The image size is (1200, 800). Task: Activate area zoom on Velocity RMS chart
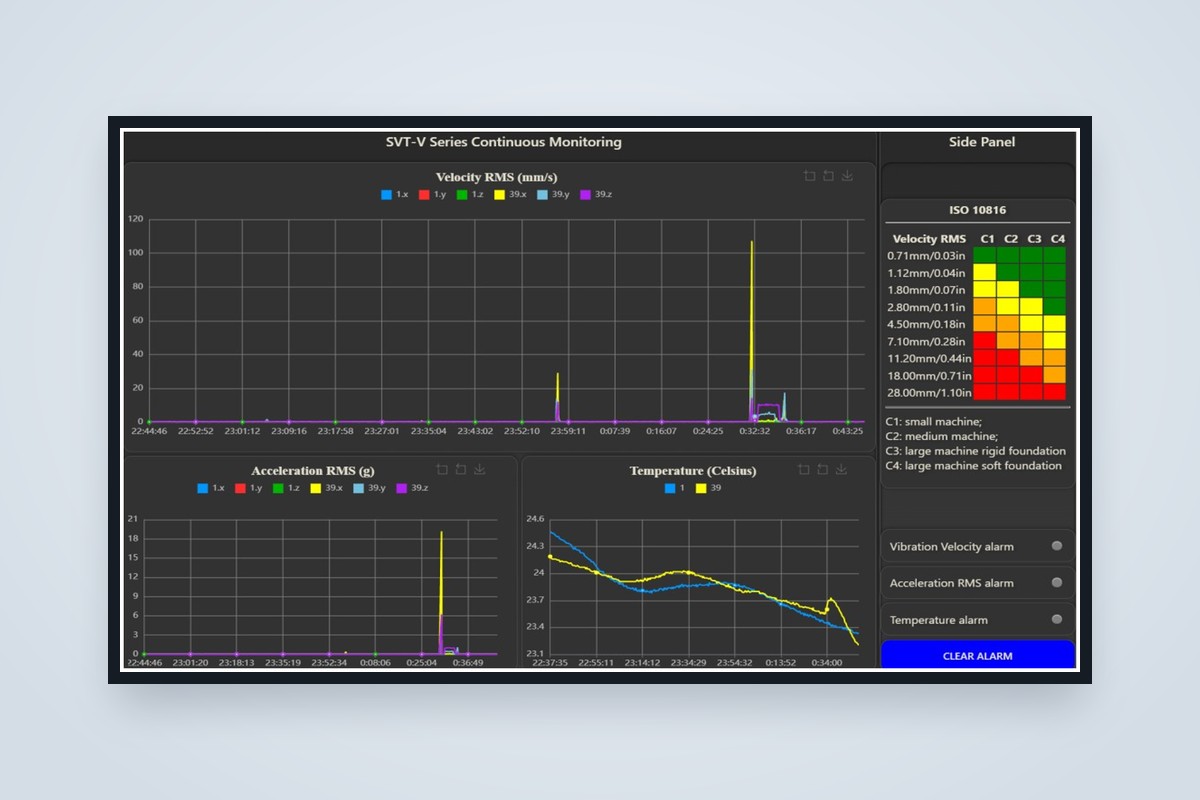tap(810, 176)
